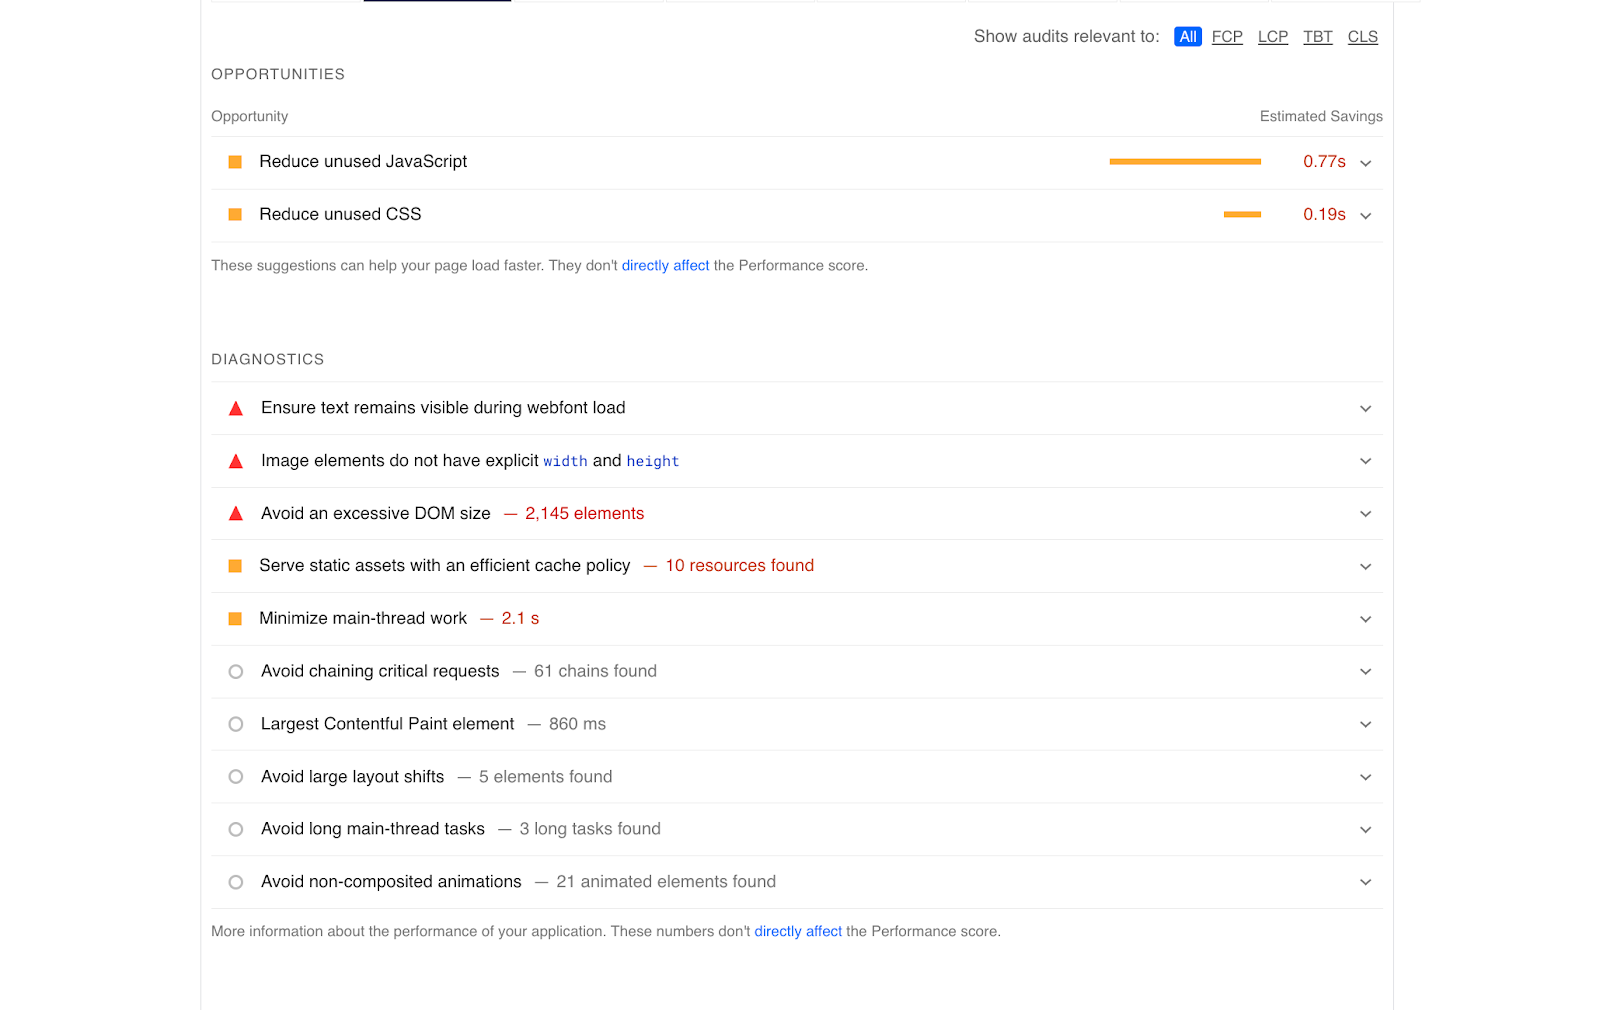
Task: Click gray circle beside Avoid chaining critical requests
Action: click(236, 672)
